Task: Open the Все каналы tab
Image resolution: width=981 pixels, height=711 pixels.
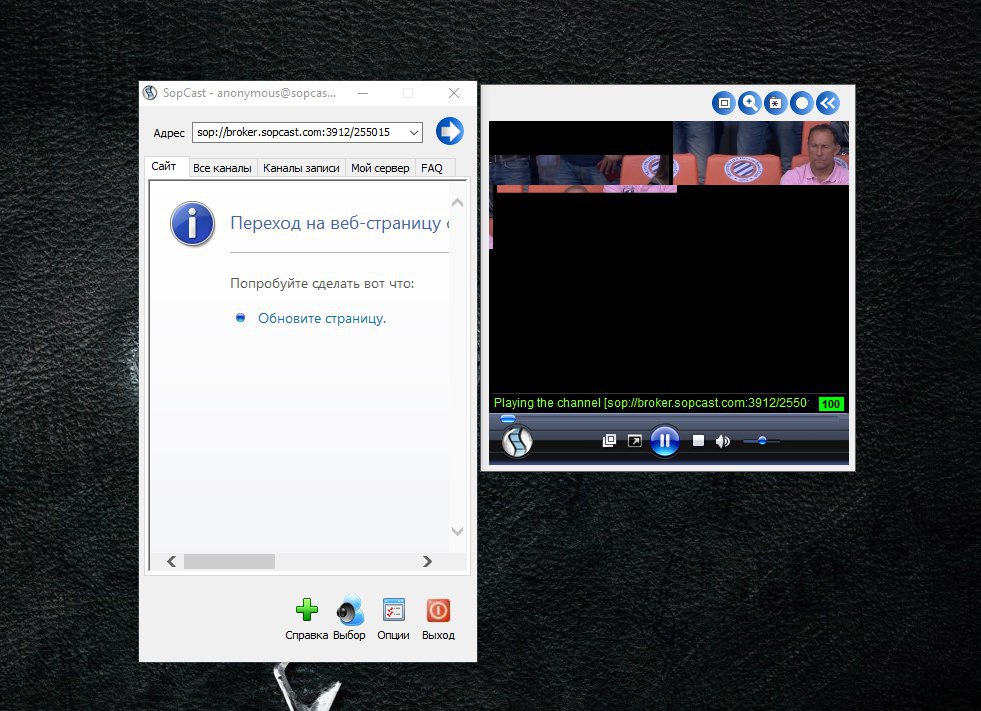Action: [222, 168]
